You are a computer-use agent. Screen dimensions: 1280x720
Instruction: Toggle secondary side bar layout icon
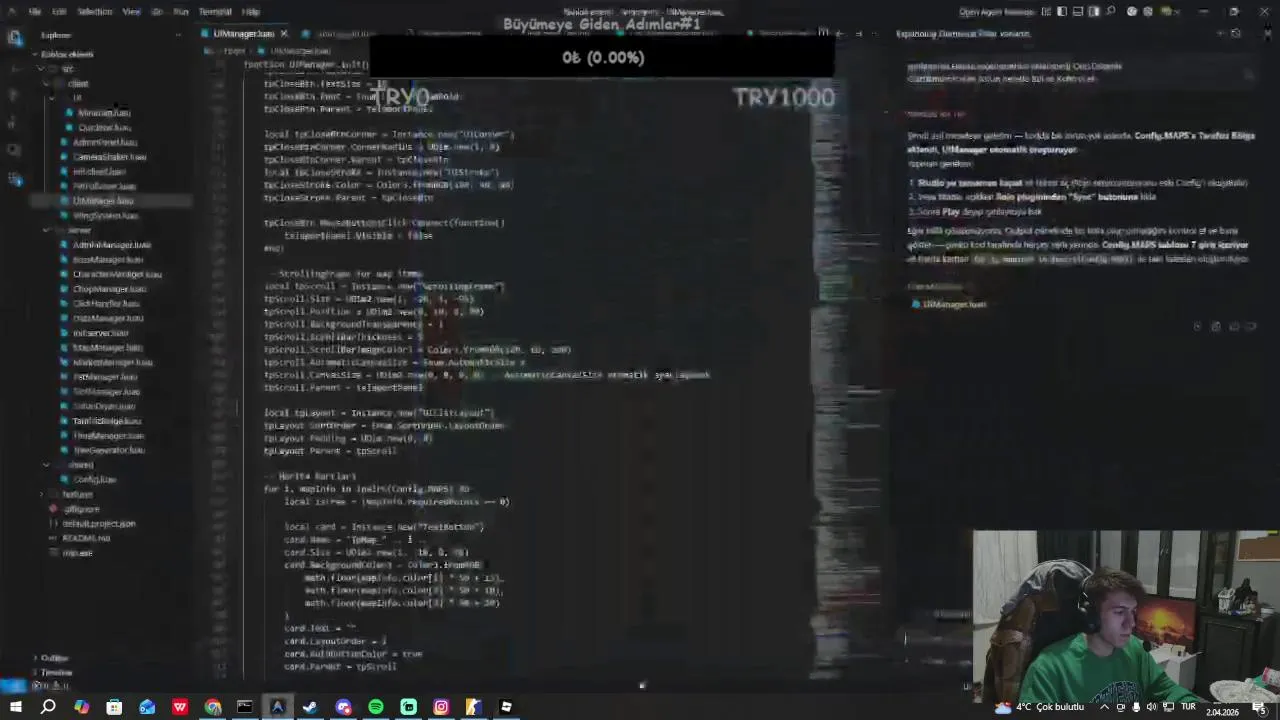click(1094, 12)
